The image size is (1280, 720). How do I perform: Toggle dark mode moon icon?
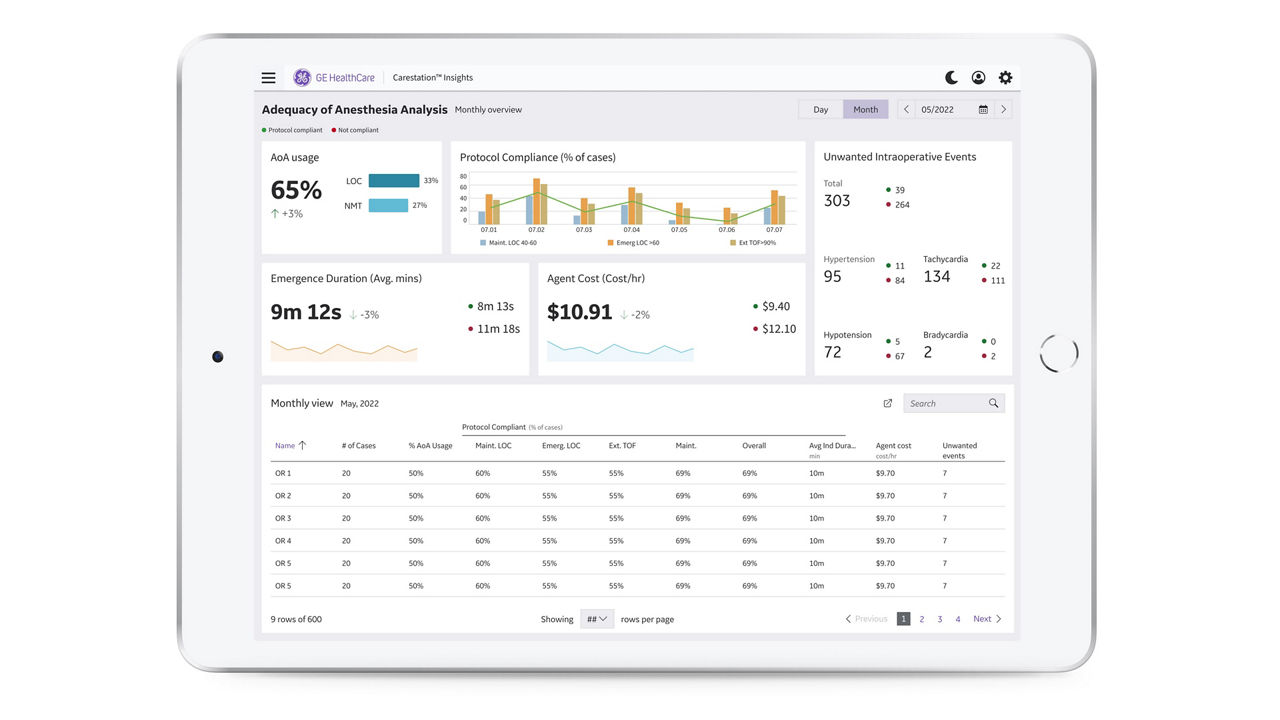click(951, 78)
